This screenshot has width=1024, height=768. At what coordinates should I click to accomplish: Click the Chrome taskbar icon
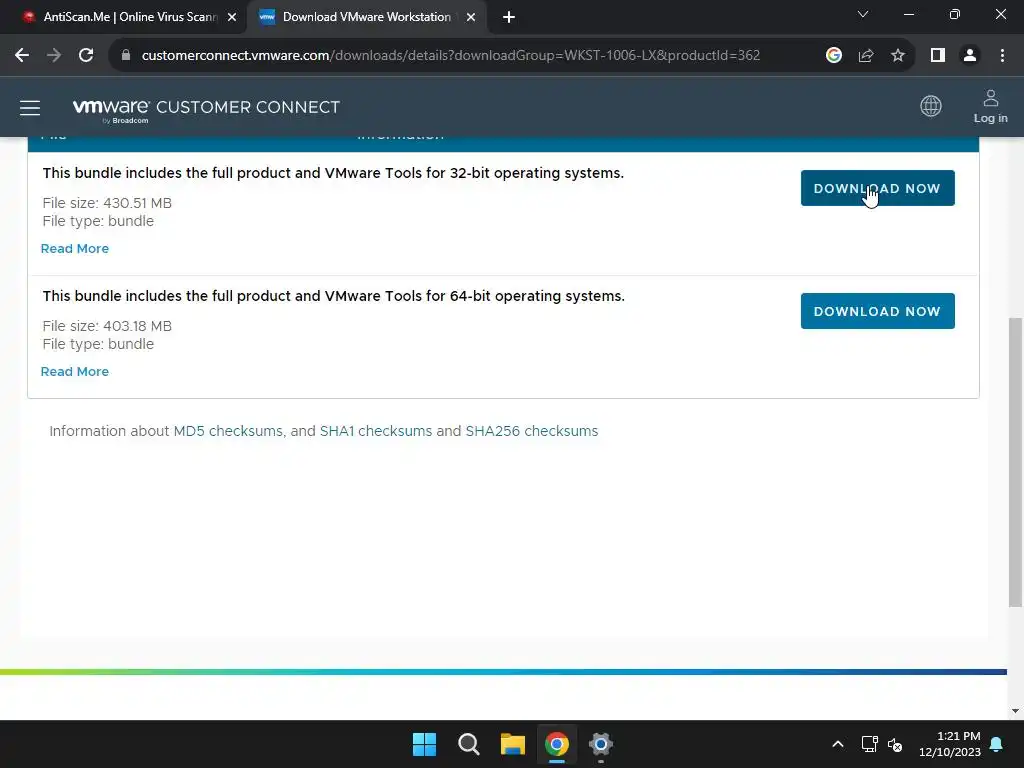[x=556, y=744]
